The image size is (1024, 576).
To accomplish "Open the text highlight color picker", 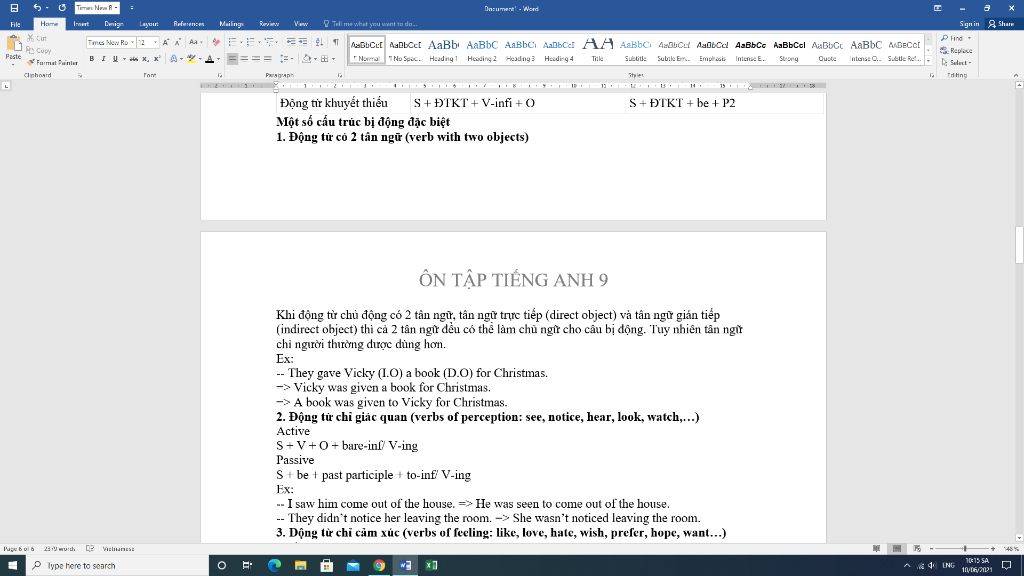I will [200, 59].
